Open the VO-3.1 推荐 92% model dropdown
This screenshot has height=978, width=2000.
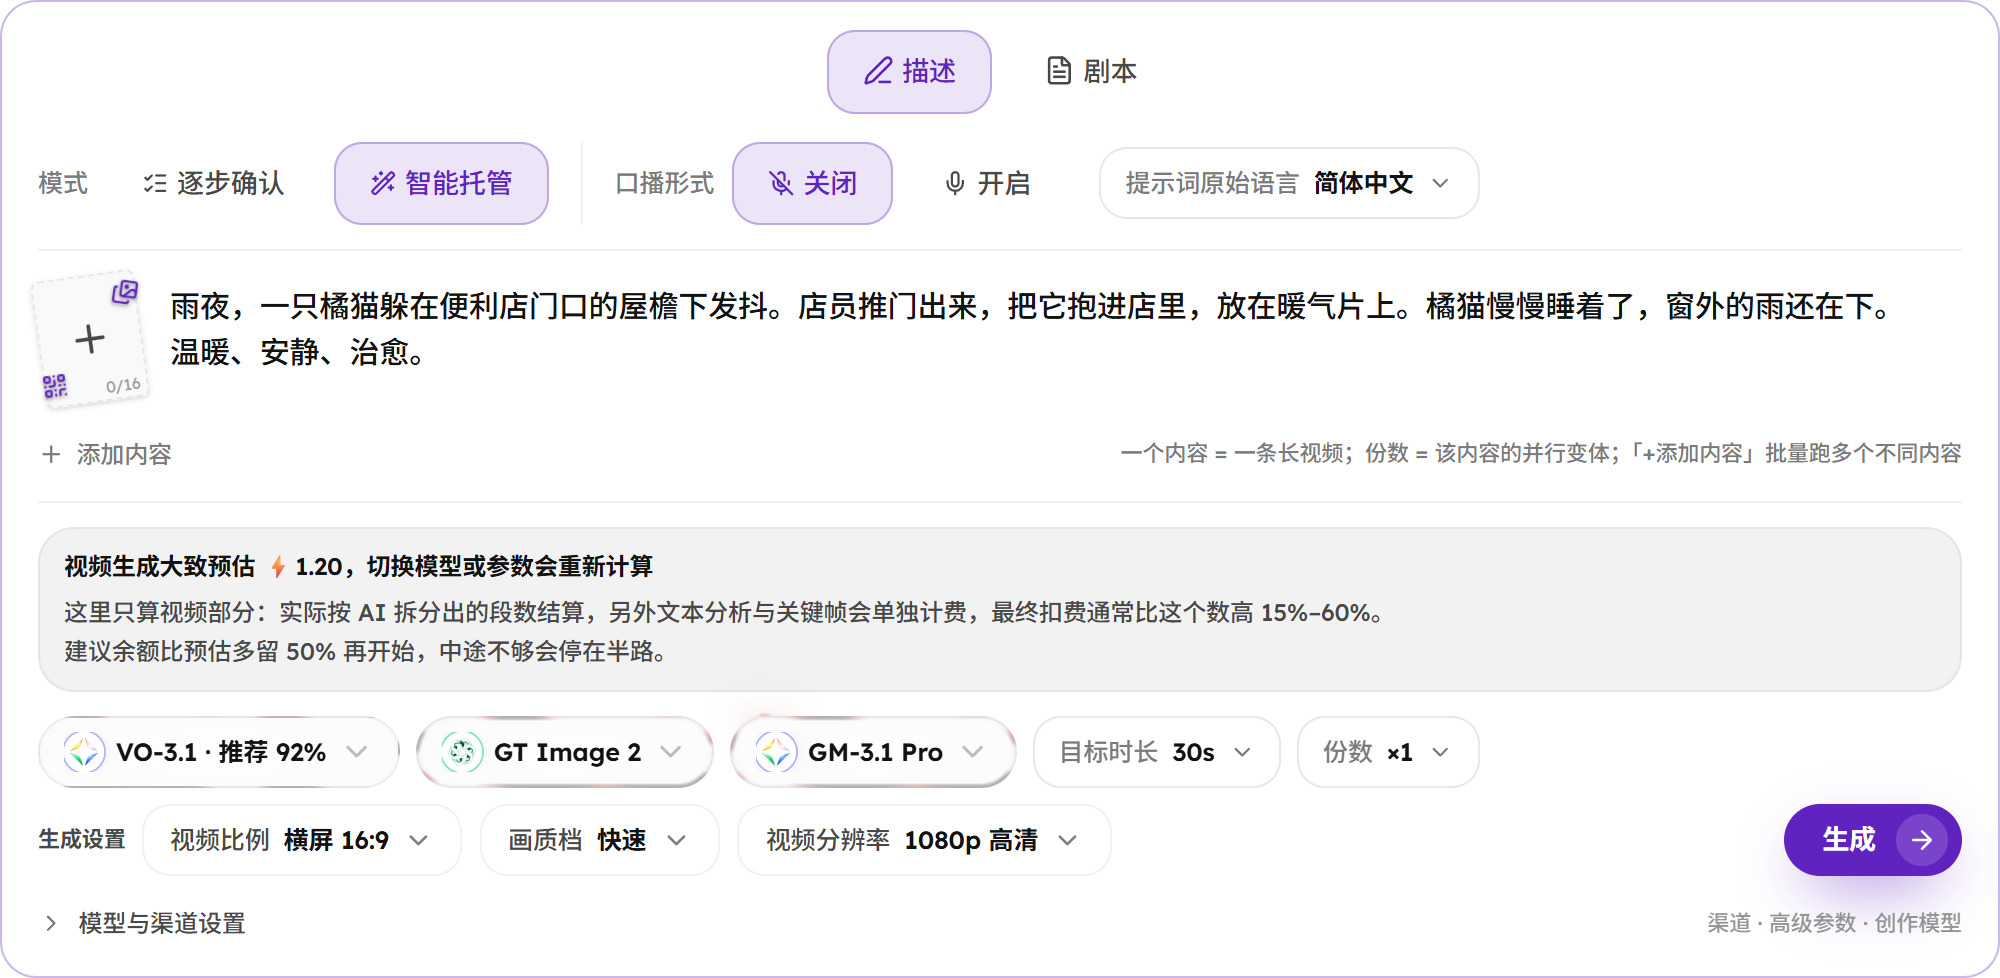(x=219, y=752)
